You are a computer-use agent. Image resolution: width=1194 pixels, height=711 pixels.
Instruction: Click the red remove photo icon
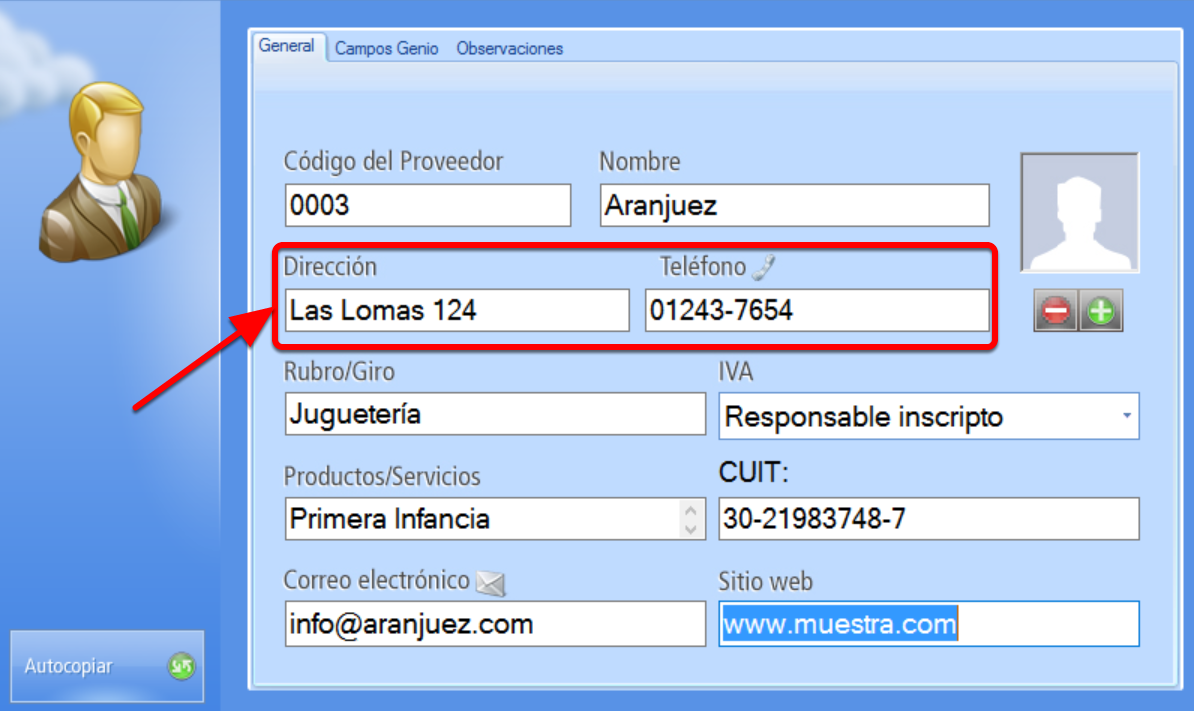(x=1055, y=311)
